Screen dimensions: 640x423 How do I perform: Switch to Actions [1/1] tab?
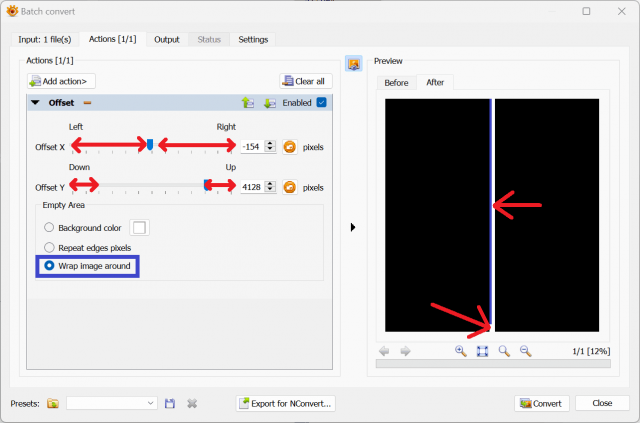coord(112,39)
